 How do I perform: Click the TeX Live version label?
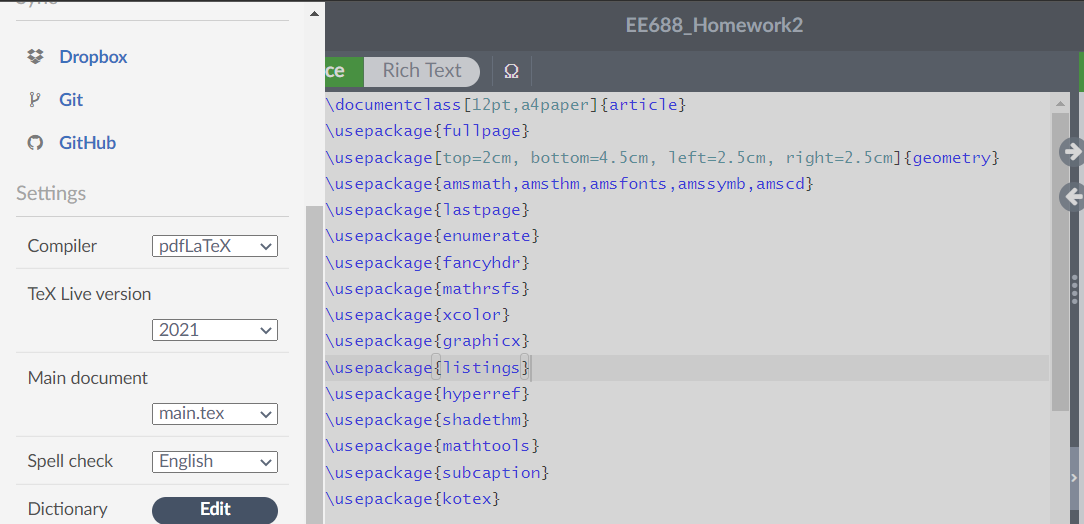(x=89, y=294)
